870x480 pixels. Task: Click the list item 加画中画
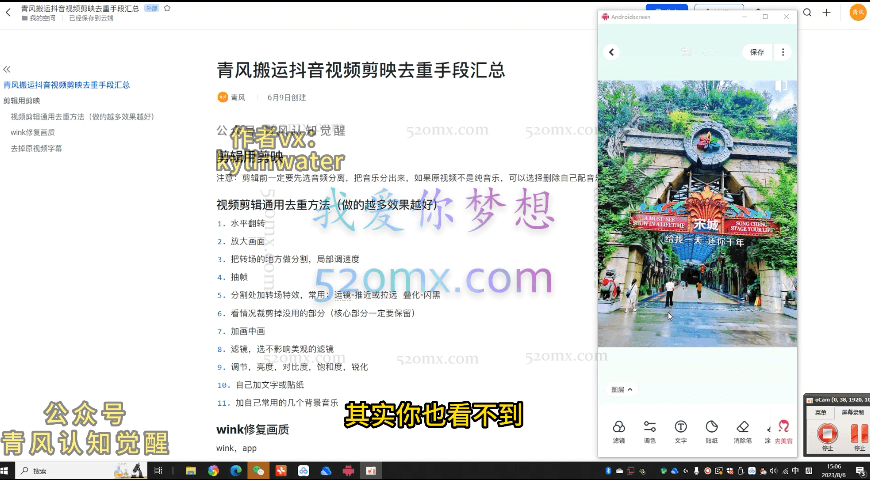coord(248,331)
